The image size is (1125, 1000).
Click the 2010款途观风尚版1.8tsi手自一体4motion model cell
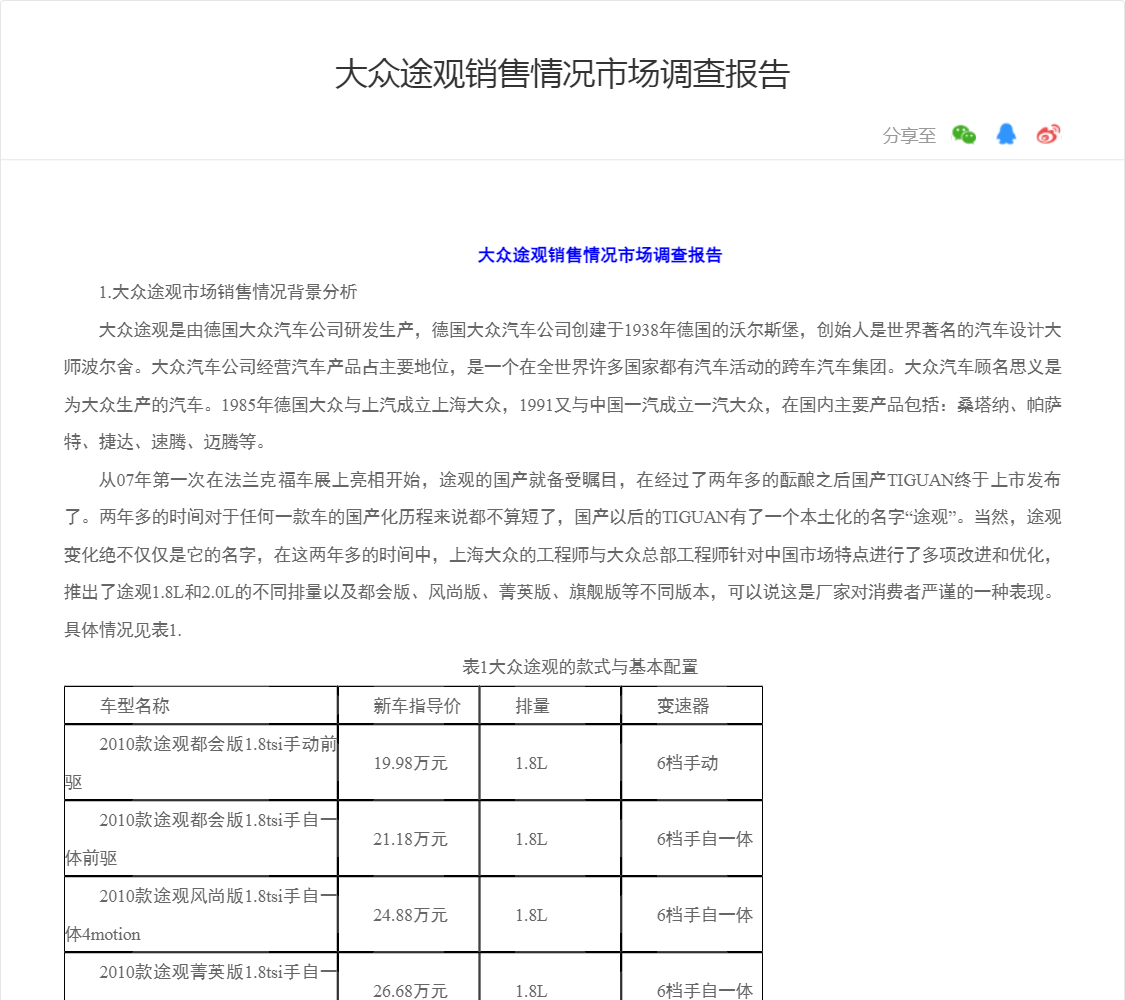point(201,915)
